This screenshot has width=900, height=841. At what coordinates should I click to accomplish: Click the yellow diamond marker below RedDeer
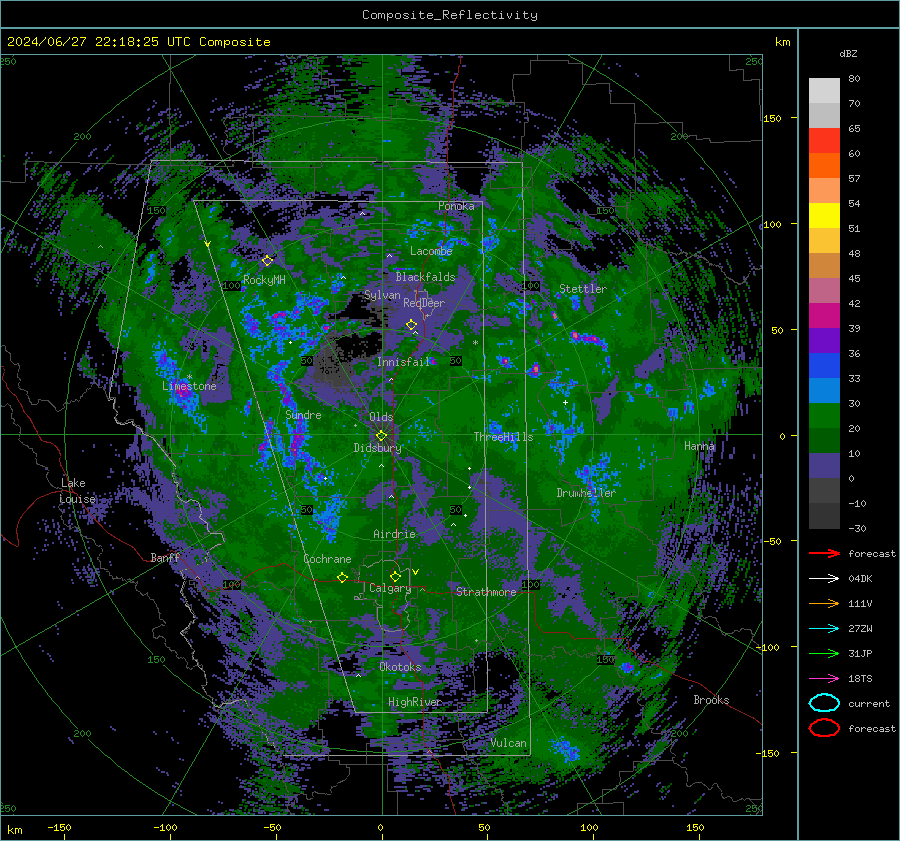[411, 325]
